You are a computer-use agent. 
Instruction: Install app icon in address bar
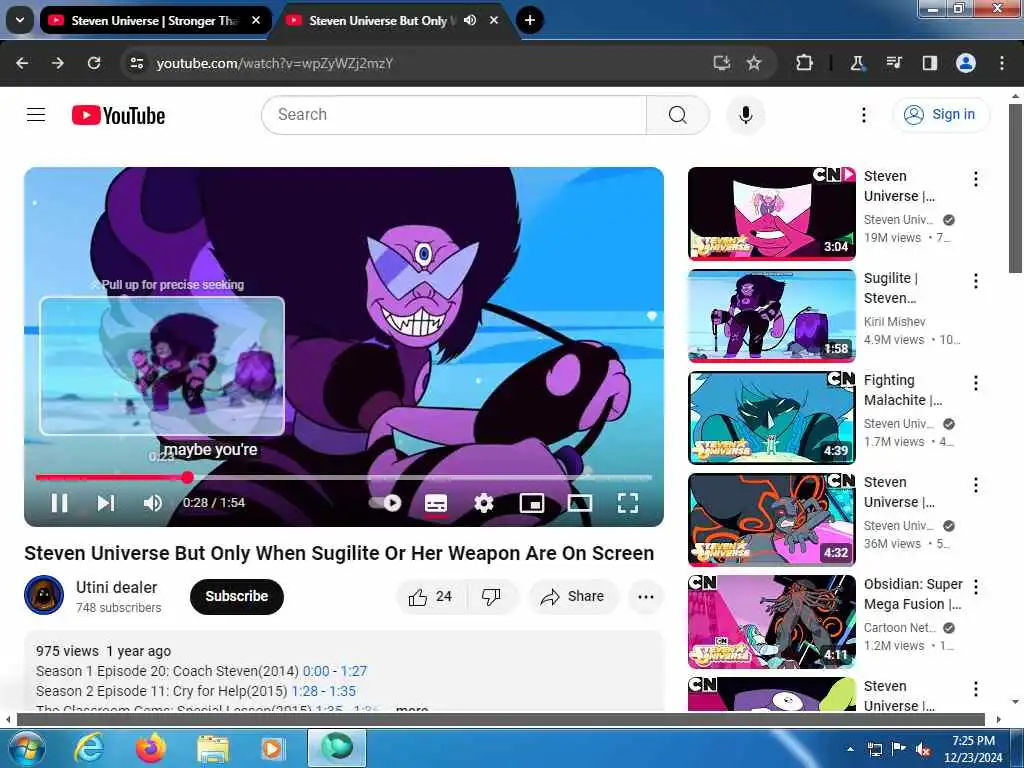721,63
